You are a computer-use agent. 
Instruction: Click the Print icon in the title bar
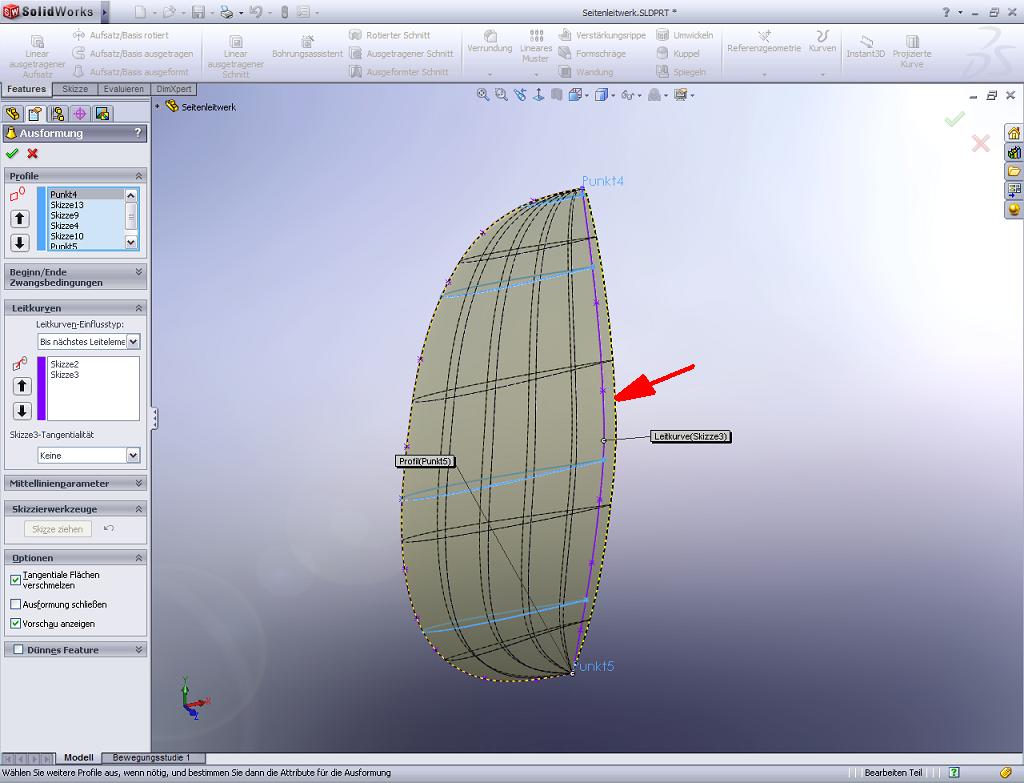point(226,12)
